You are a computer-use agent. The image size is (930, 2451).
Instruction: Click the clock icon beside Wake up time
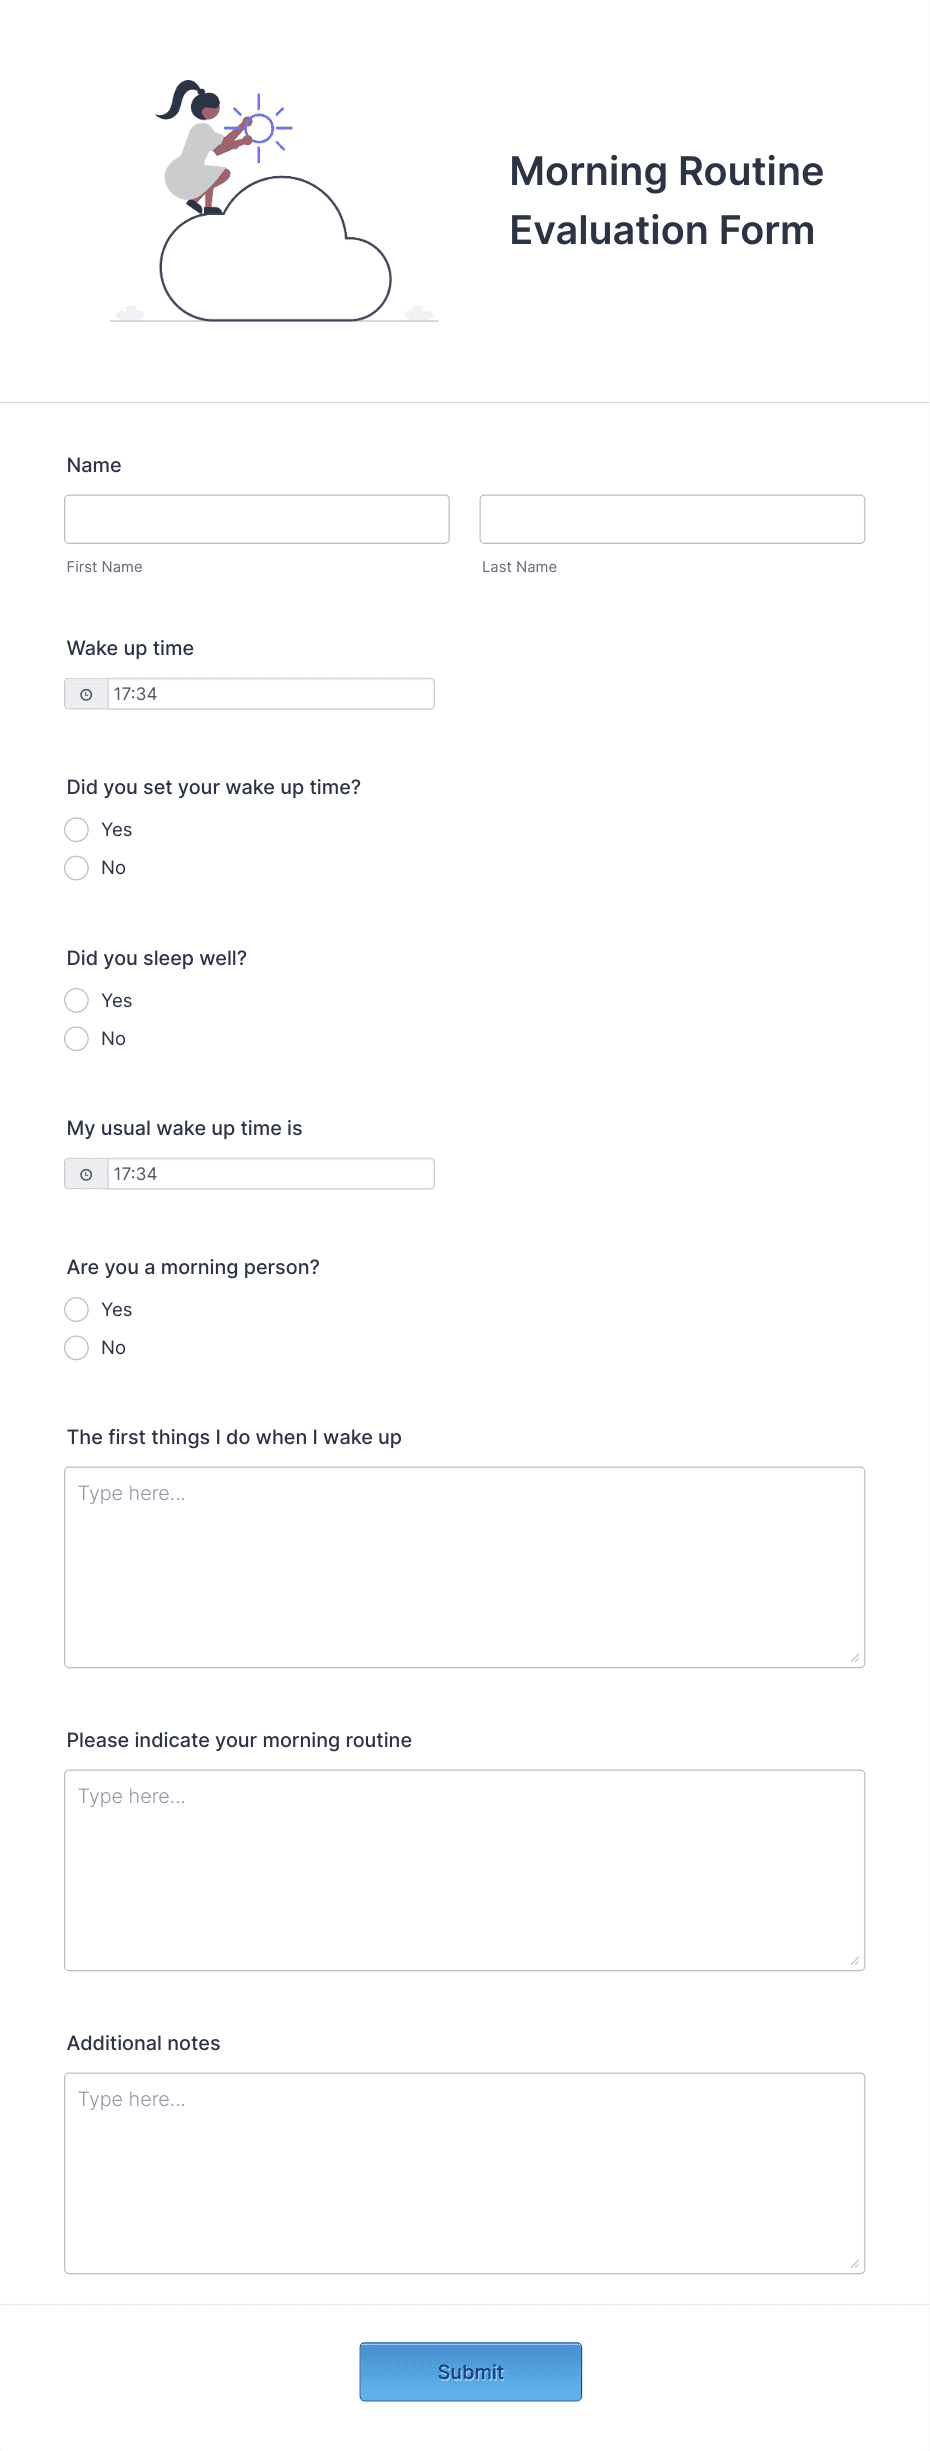coord(86,694)
